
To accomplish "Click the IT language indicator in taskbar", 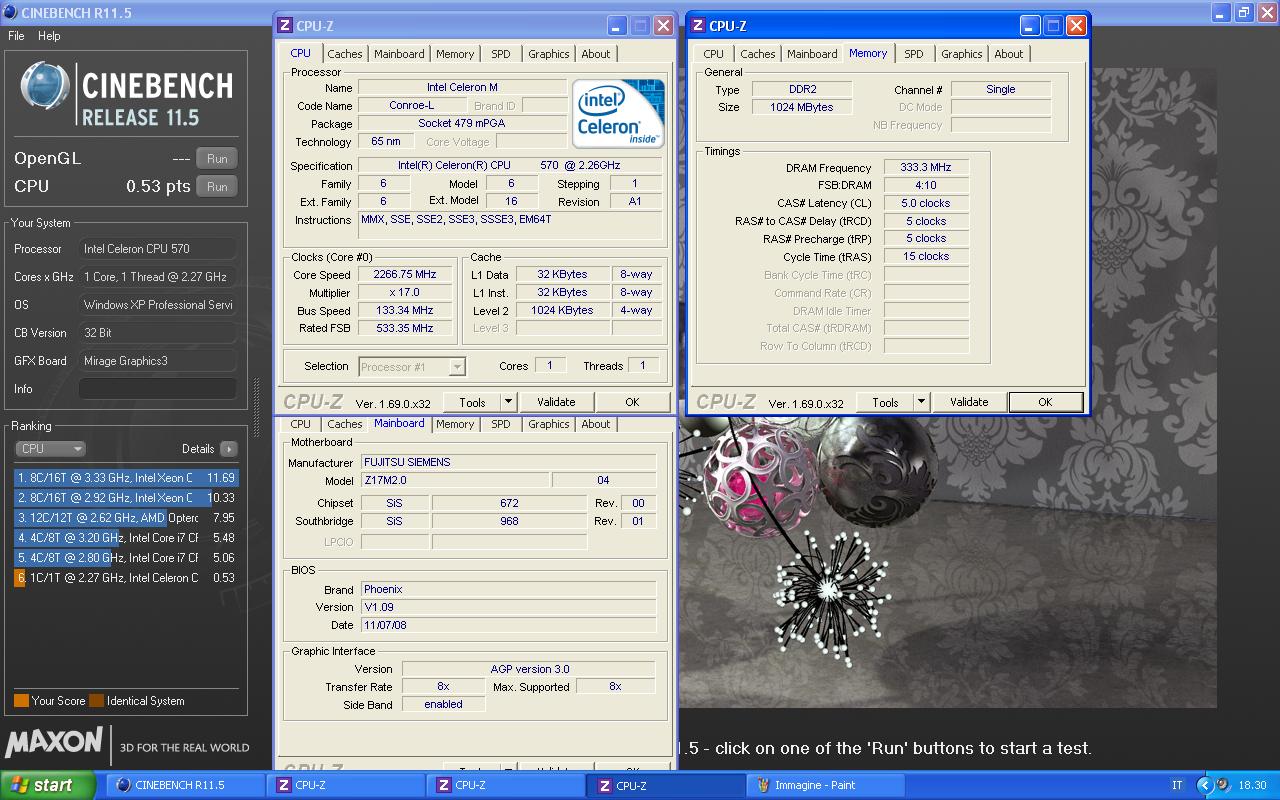I will click(1177, 785).
